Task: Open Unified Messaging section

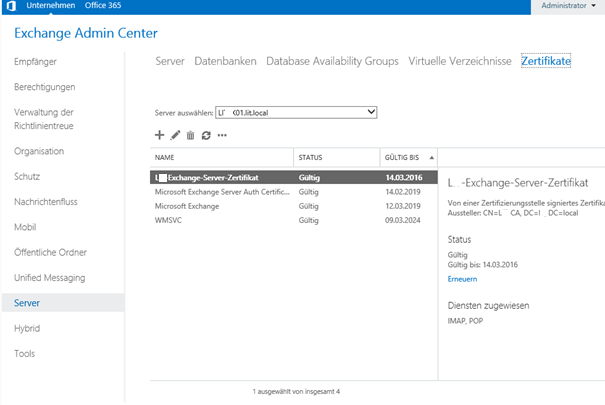Action: tap(50, 278)
